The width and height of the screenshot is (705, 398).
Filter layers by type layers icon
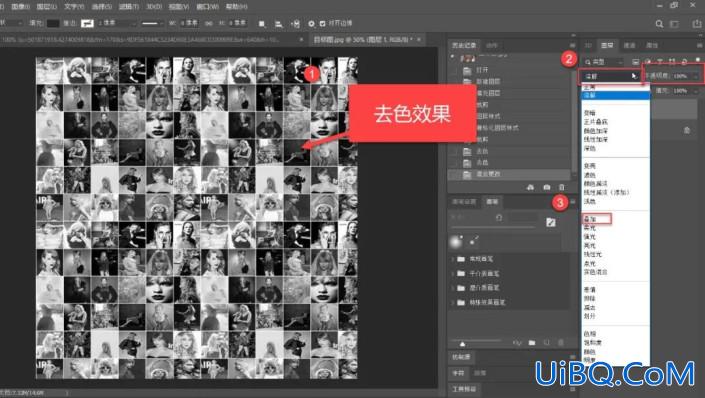coord(660,62)
